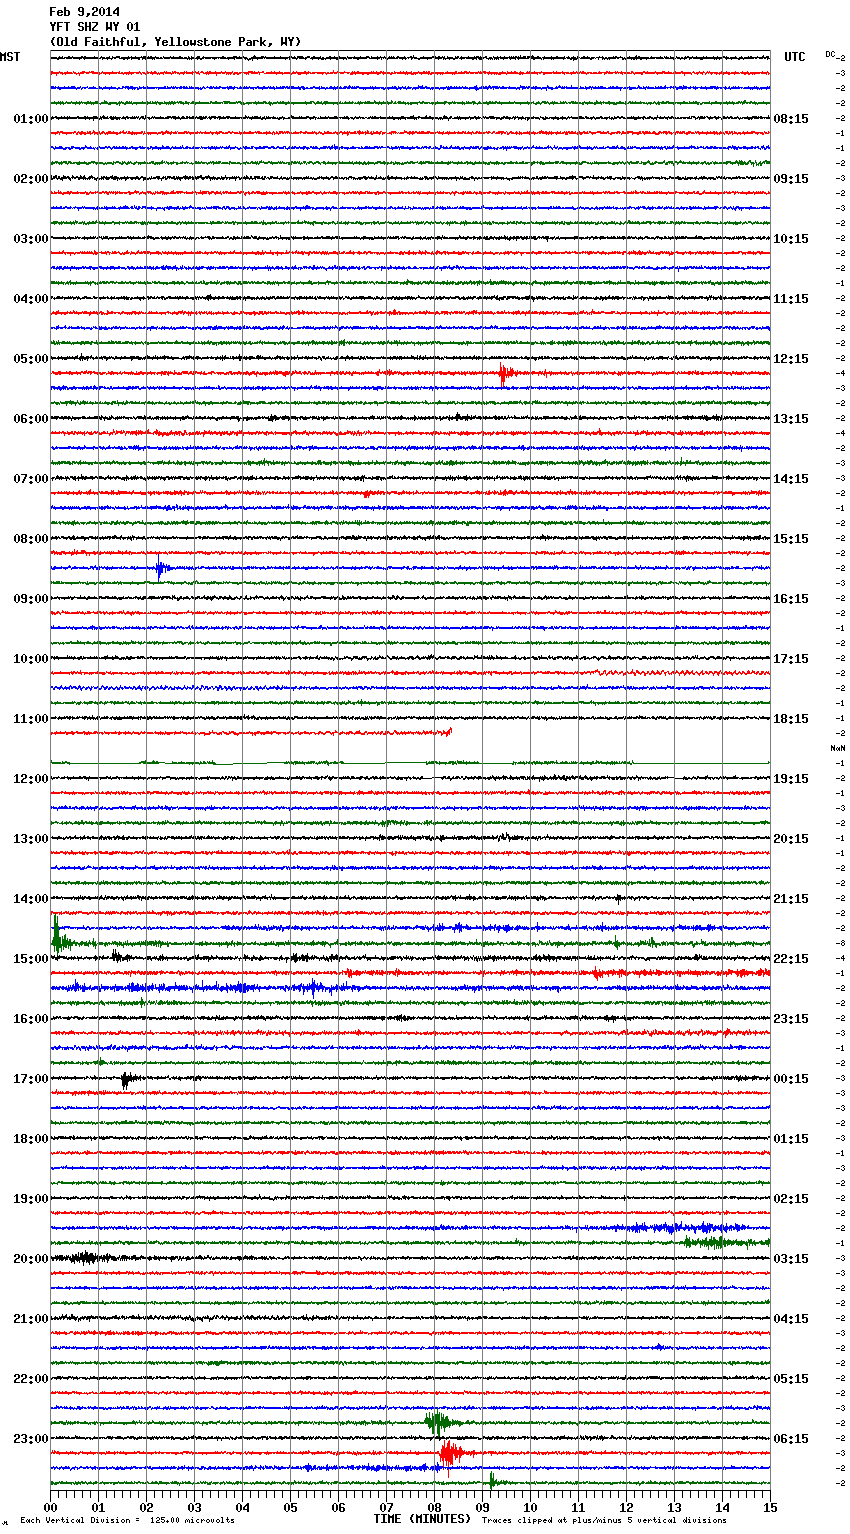Viewport: 850px width, 1534px height.
Task: Click the '06:15' UTC time label
Action: pyautogui.click(x=791, y=1439)
